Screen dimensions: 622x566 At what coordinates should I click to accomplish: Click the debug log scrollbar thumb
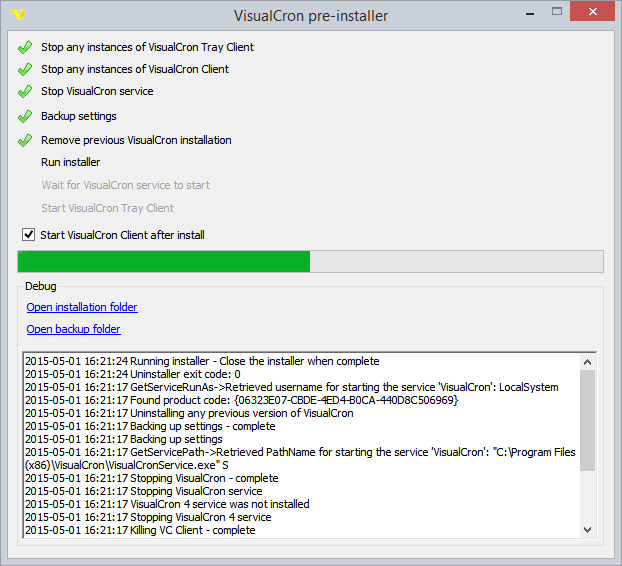(587, 420)
